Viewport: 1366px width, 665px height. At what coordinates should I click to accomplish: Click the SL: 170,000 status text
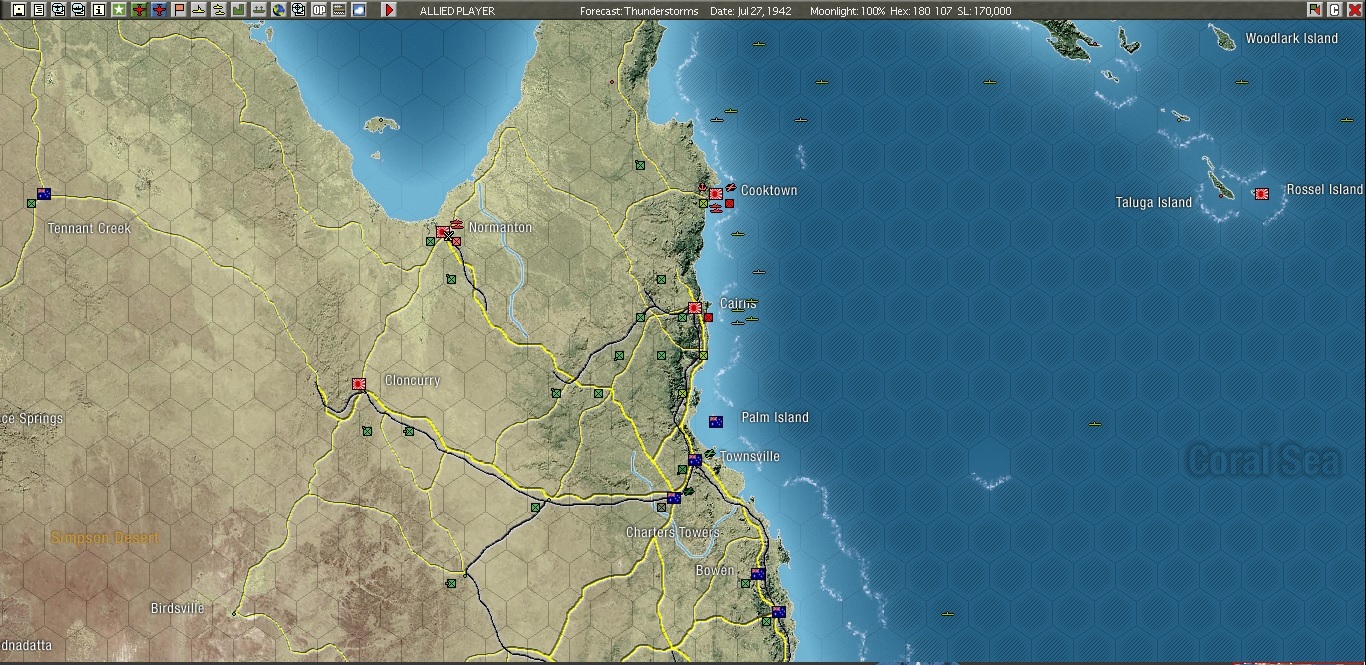point(984,11)
